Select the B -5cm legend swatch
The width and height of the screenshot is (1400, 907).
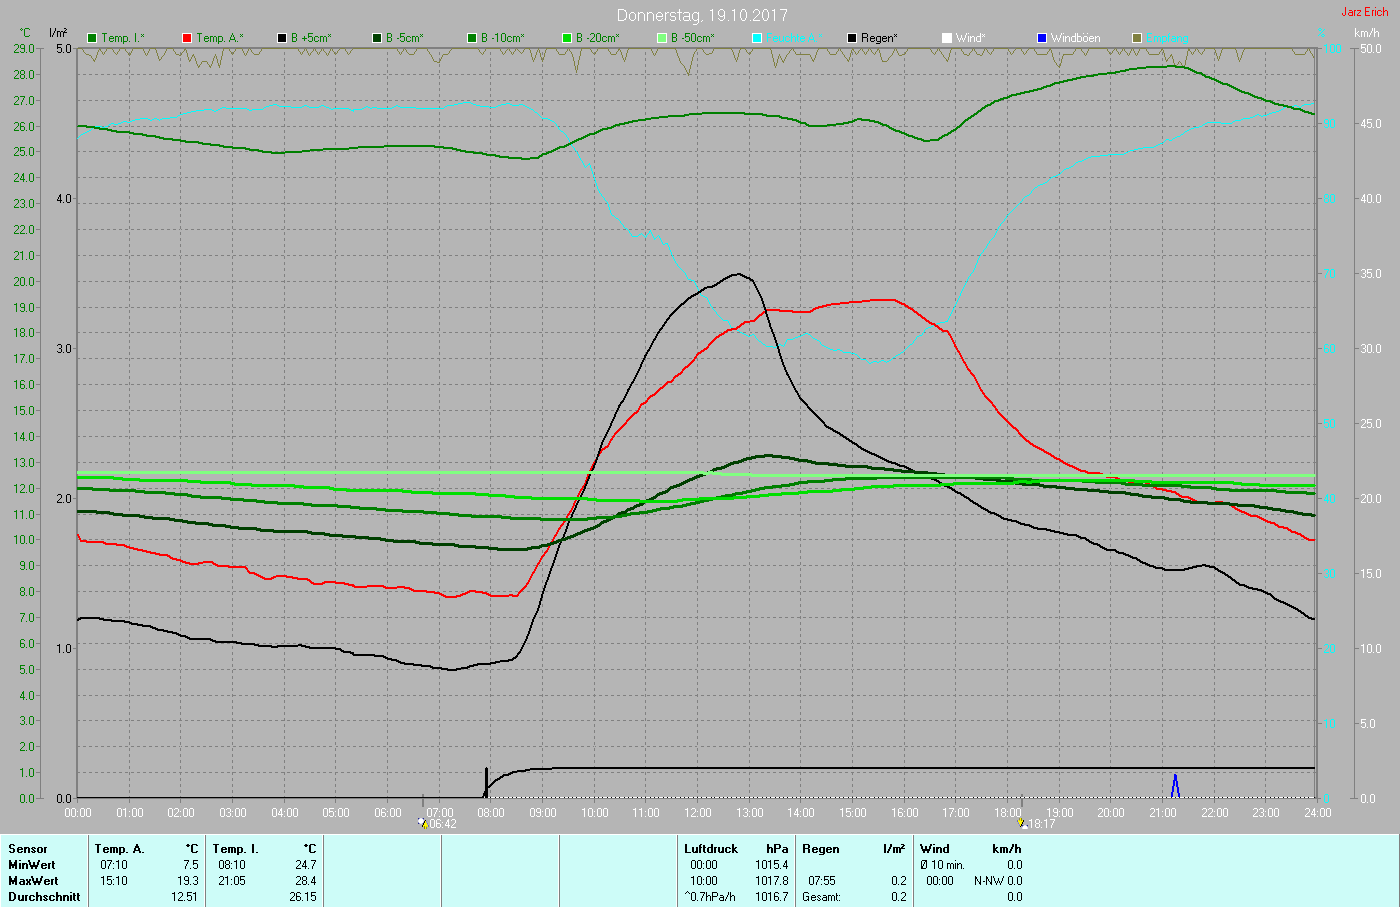377,38
